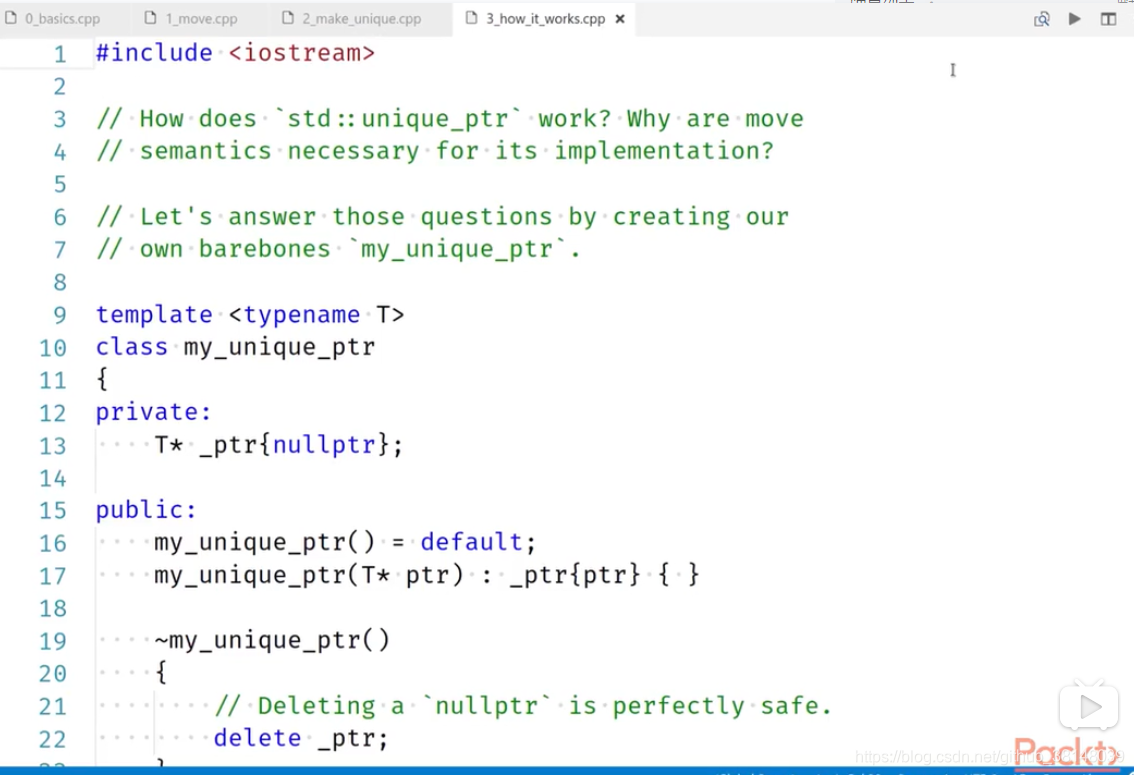
Task: Split the editor with layout icon
Action: pyautogui.click(x=1108, y=19)
